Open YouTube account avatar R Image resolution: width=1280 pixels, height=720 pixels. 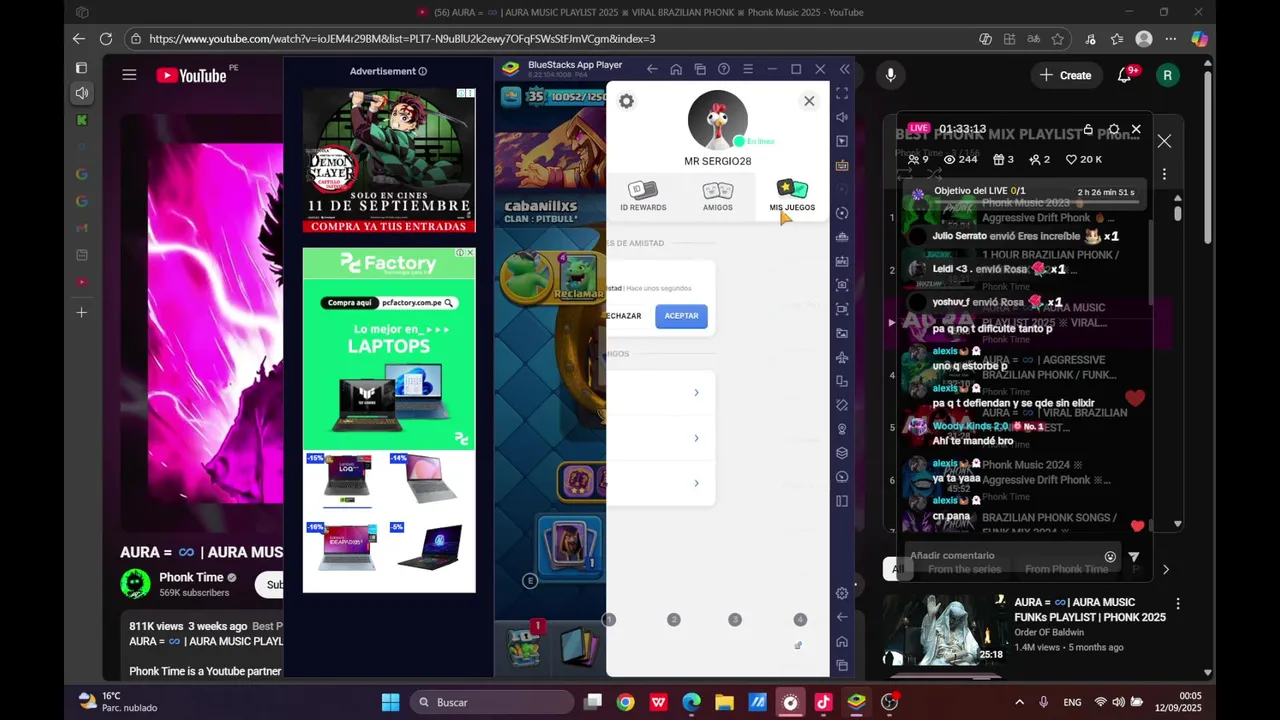point(1167,75)
